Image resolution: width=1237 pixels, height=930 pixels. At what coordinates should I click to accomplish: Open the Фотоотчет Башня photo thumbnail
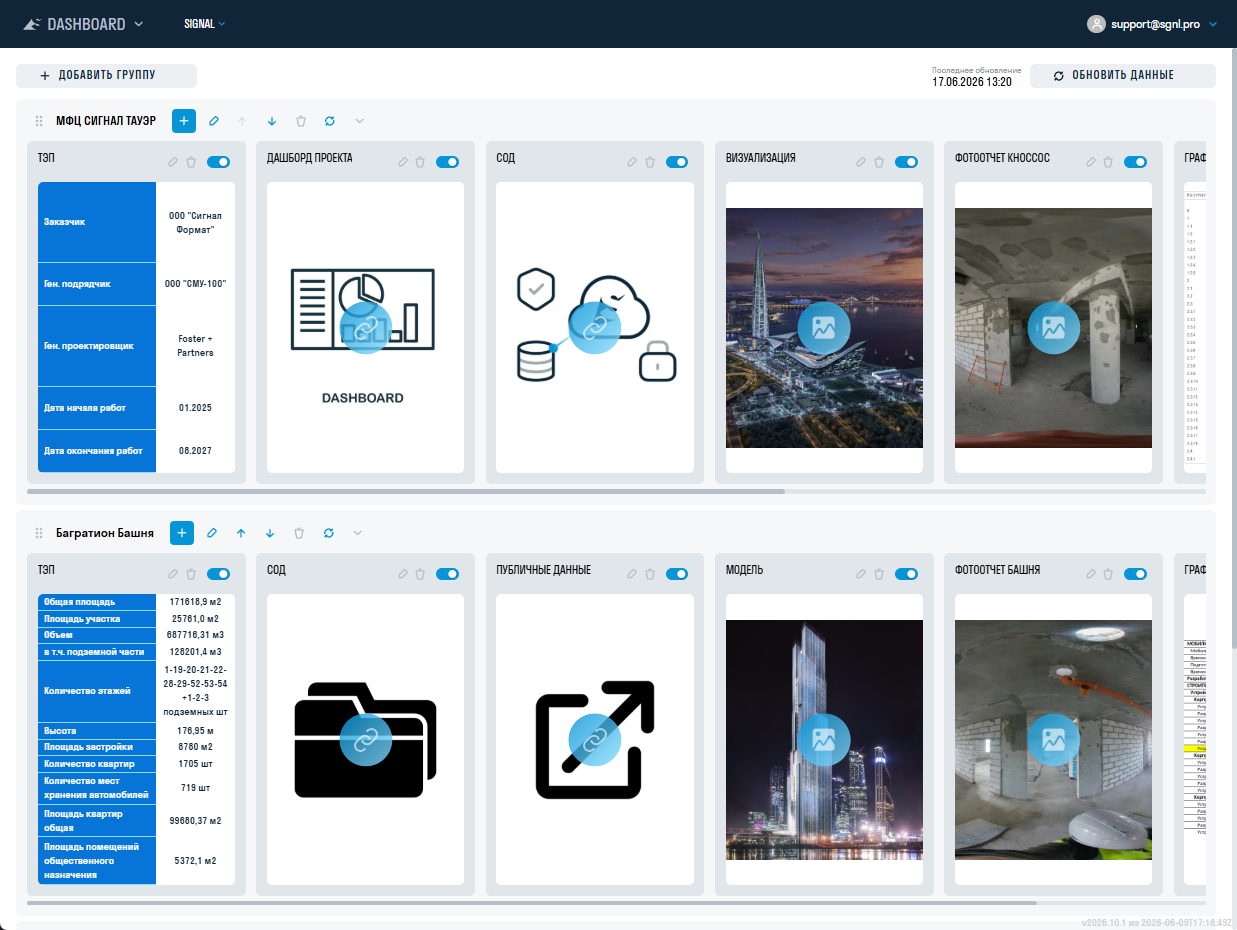point(1054,740)
